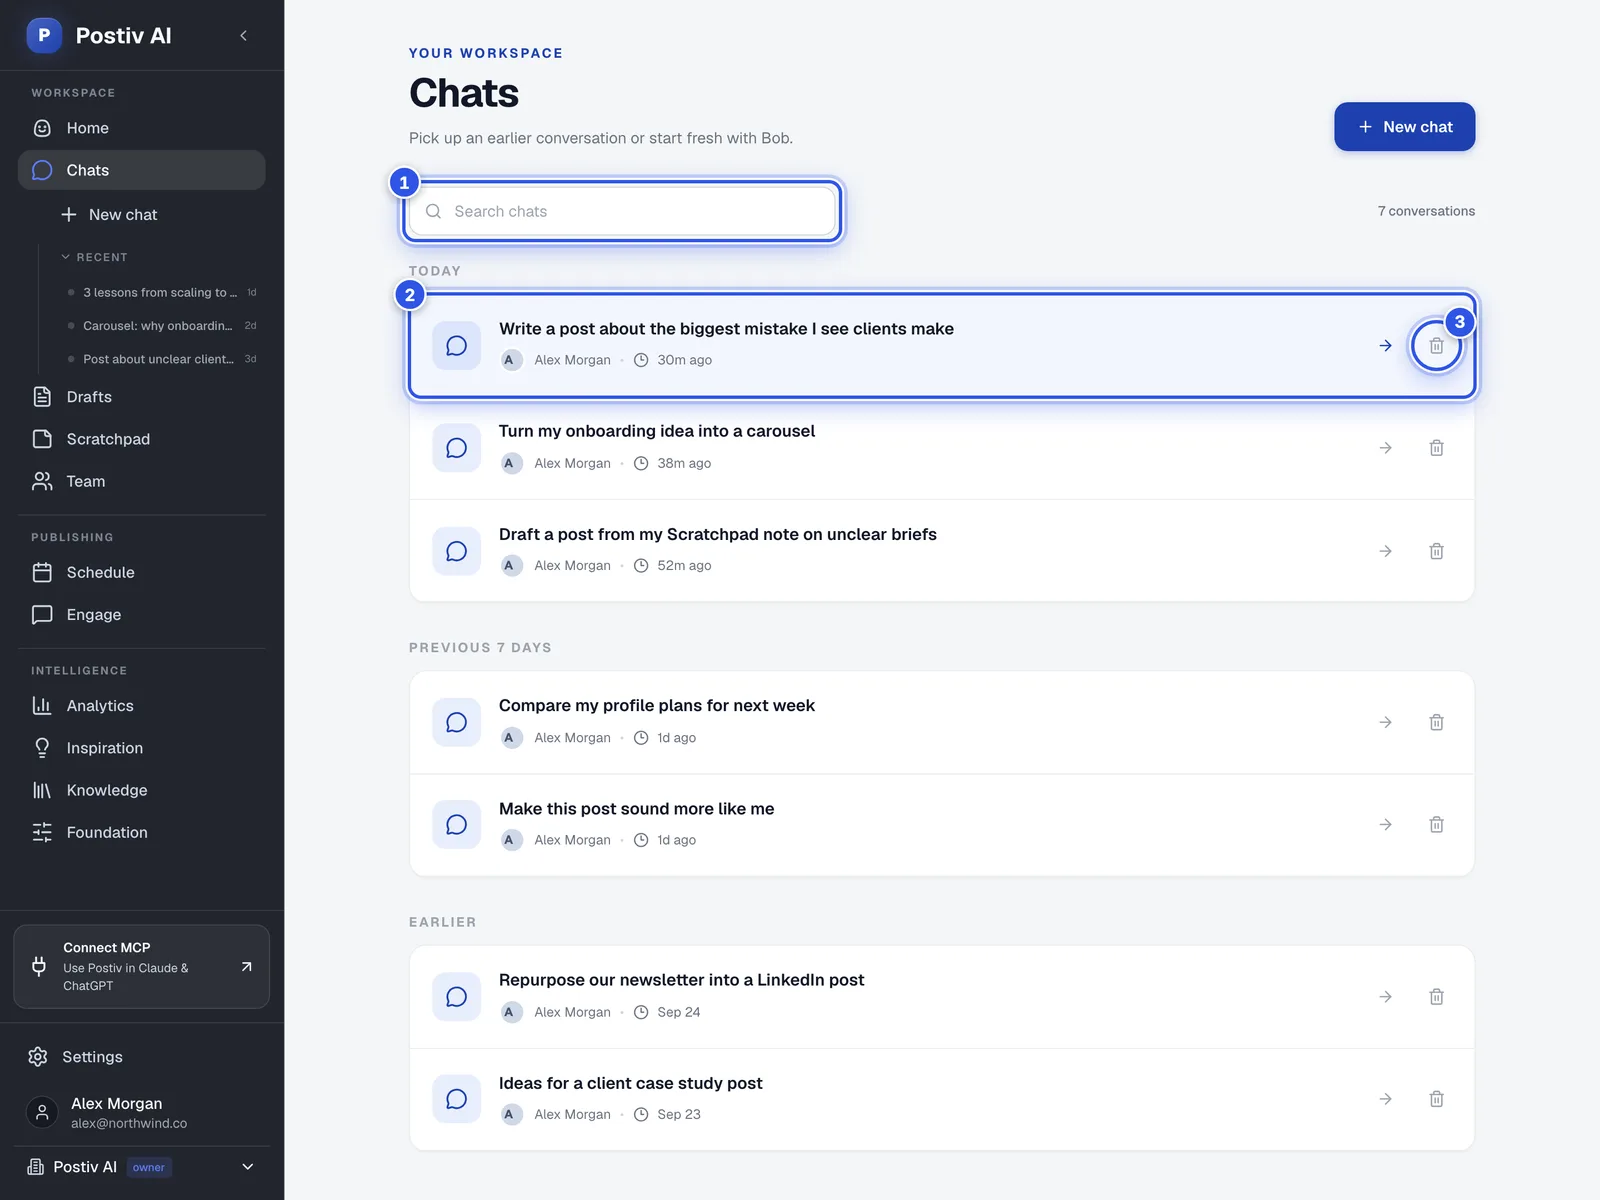Open arrow for the Scratchpad note chat
The height and width of the screenshot is (1200, 1600).
[1385, 551]
